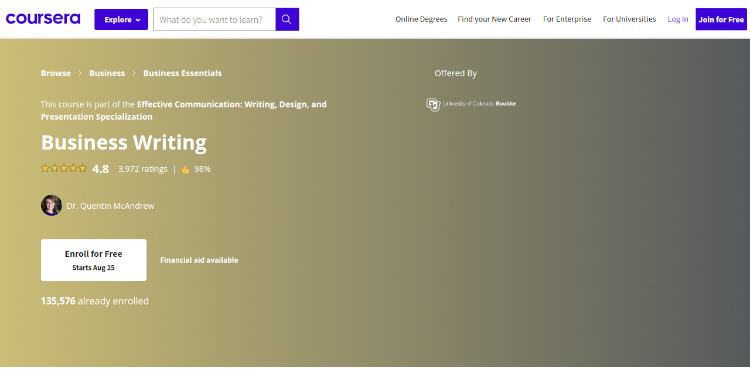Click the Offered By label

tap(455, 73)
